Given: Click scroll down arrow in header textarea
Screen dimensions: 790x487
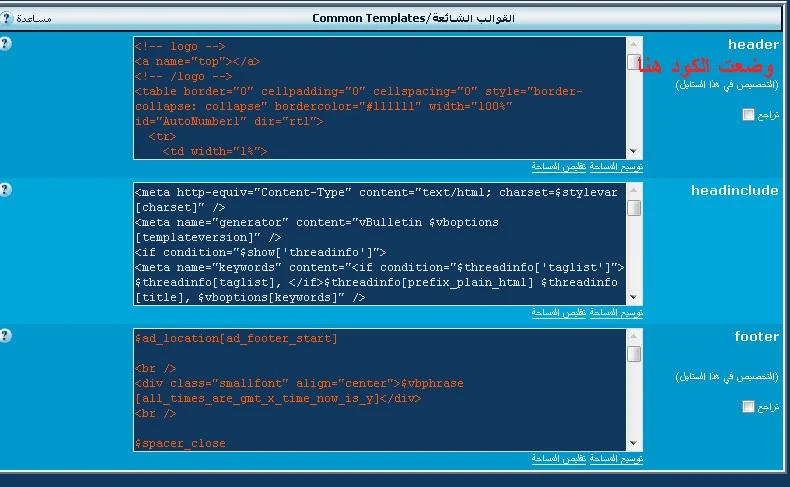Looking at the screenshot, I should click(634, 151).
